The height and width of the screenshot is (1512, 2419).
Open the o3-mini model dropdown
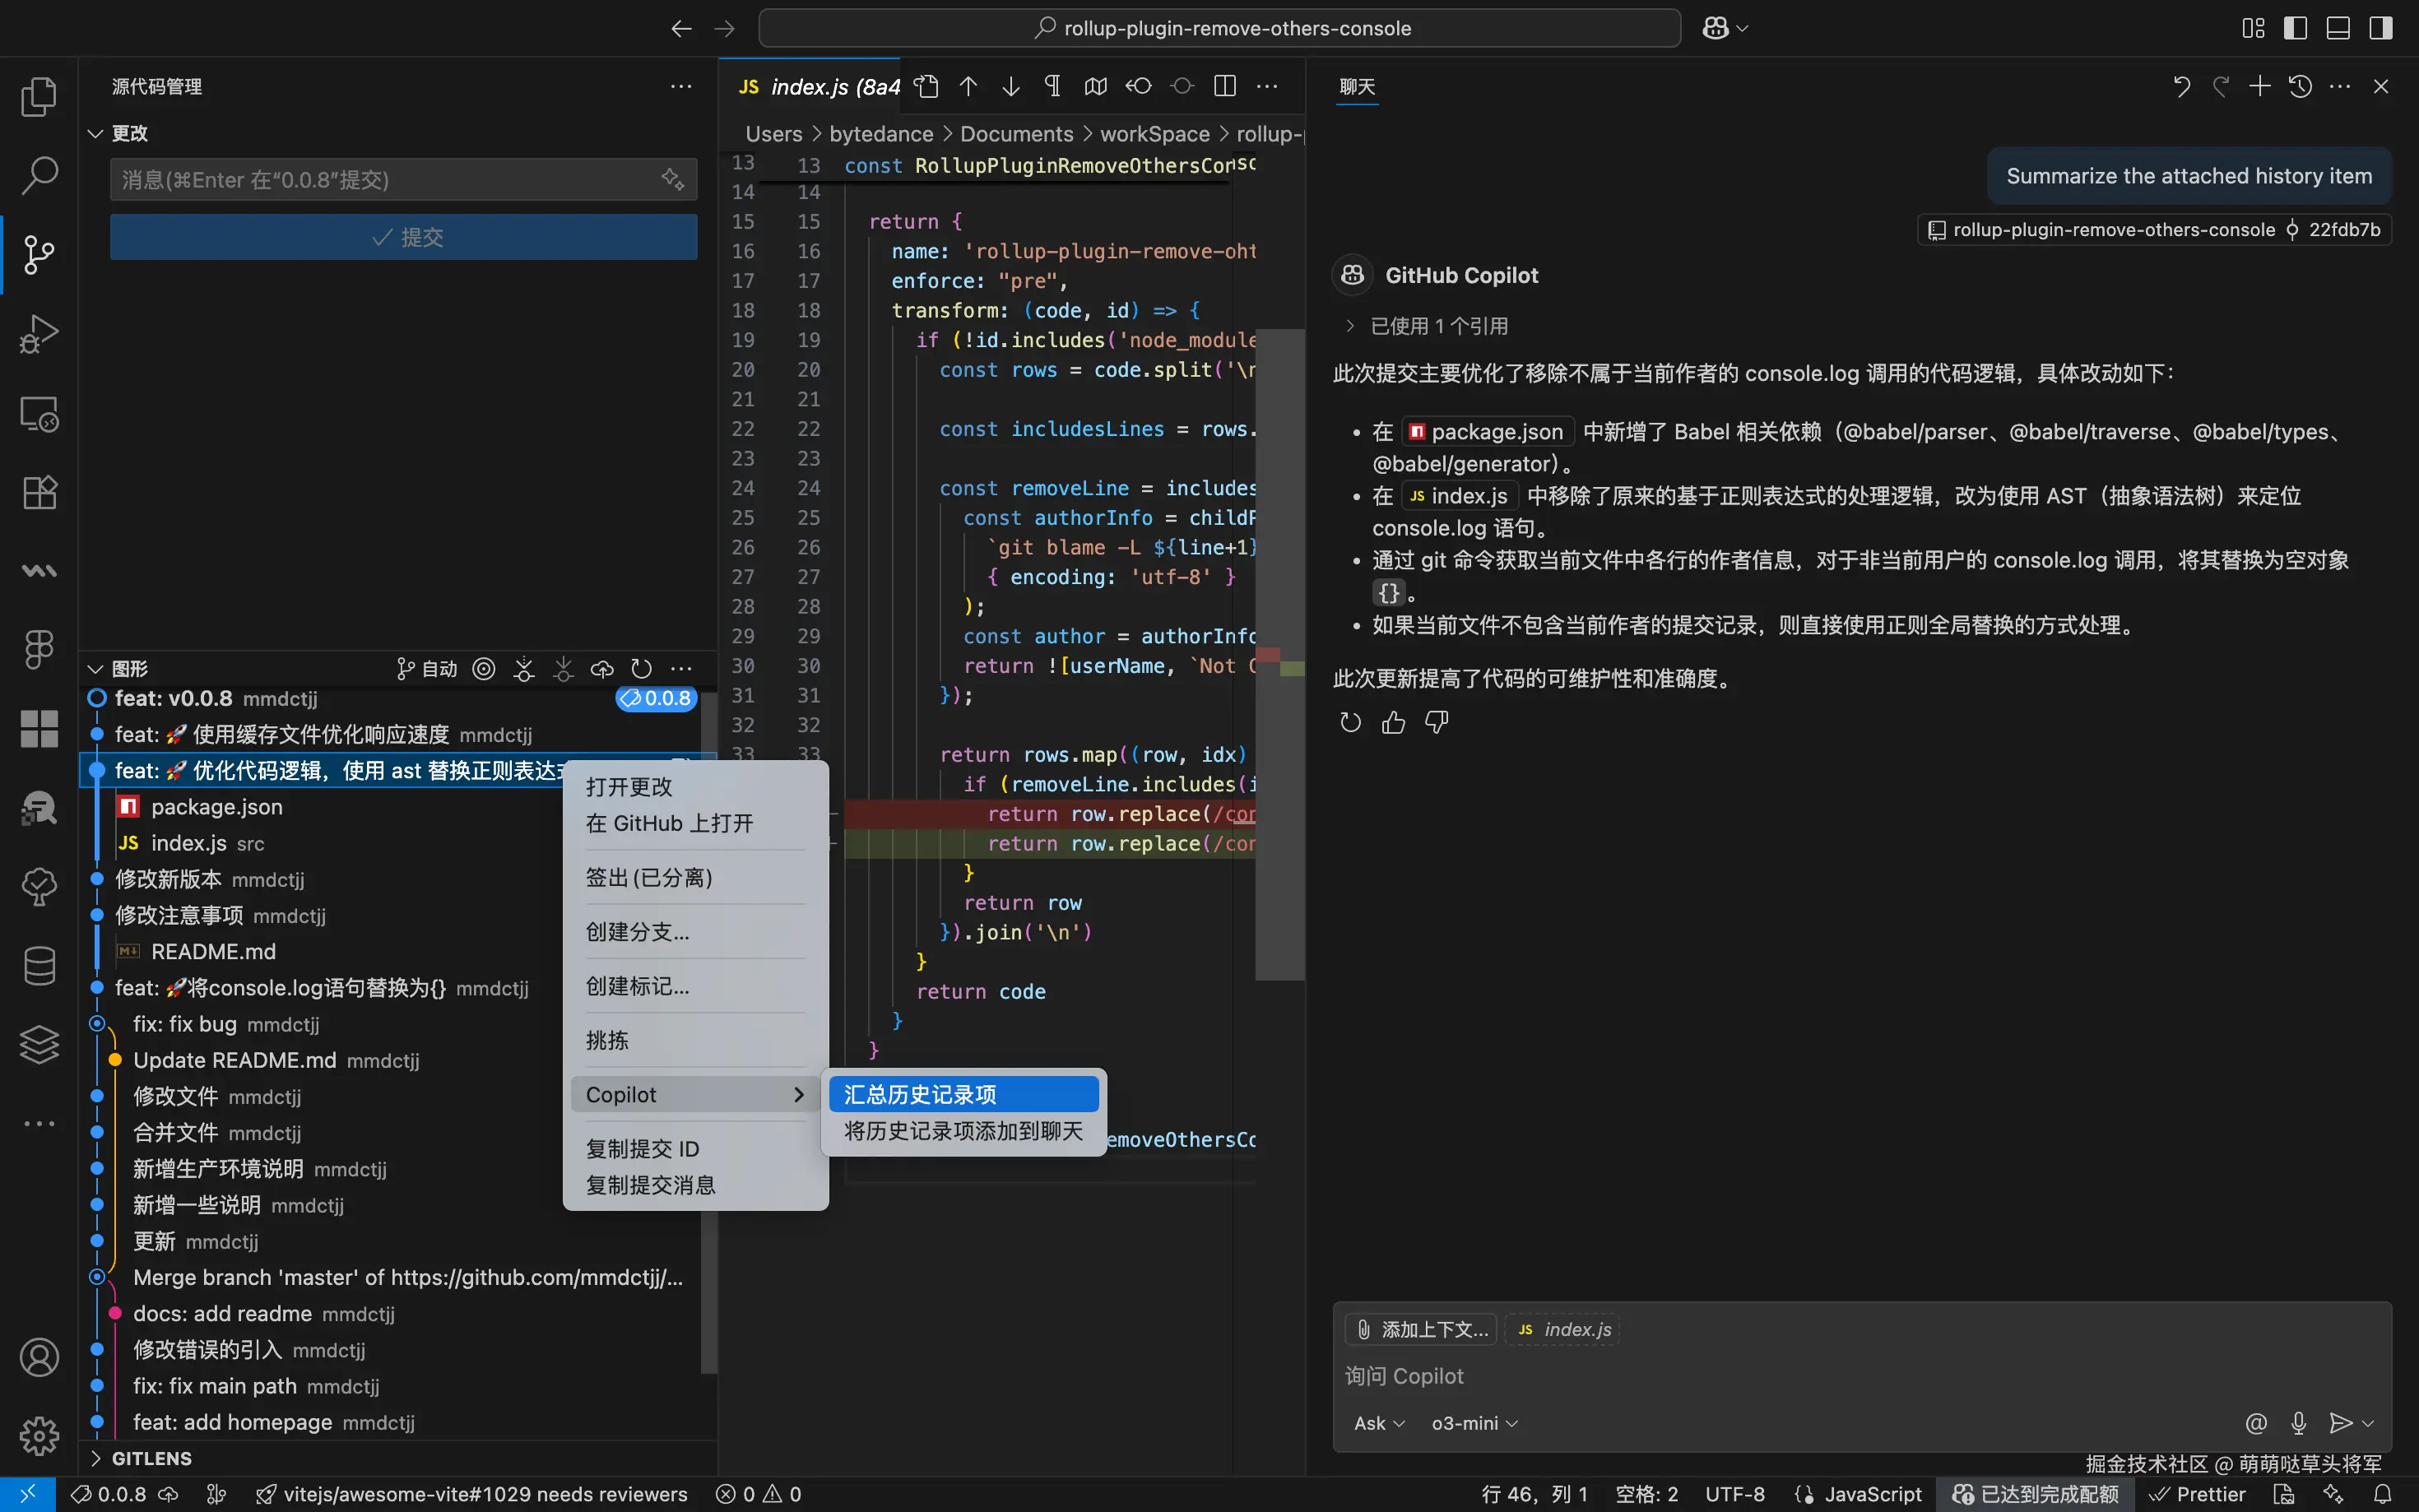tap(1474, 1423)
